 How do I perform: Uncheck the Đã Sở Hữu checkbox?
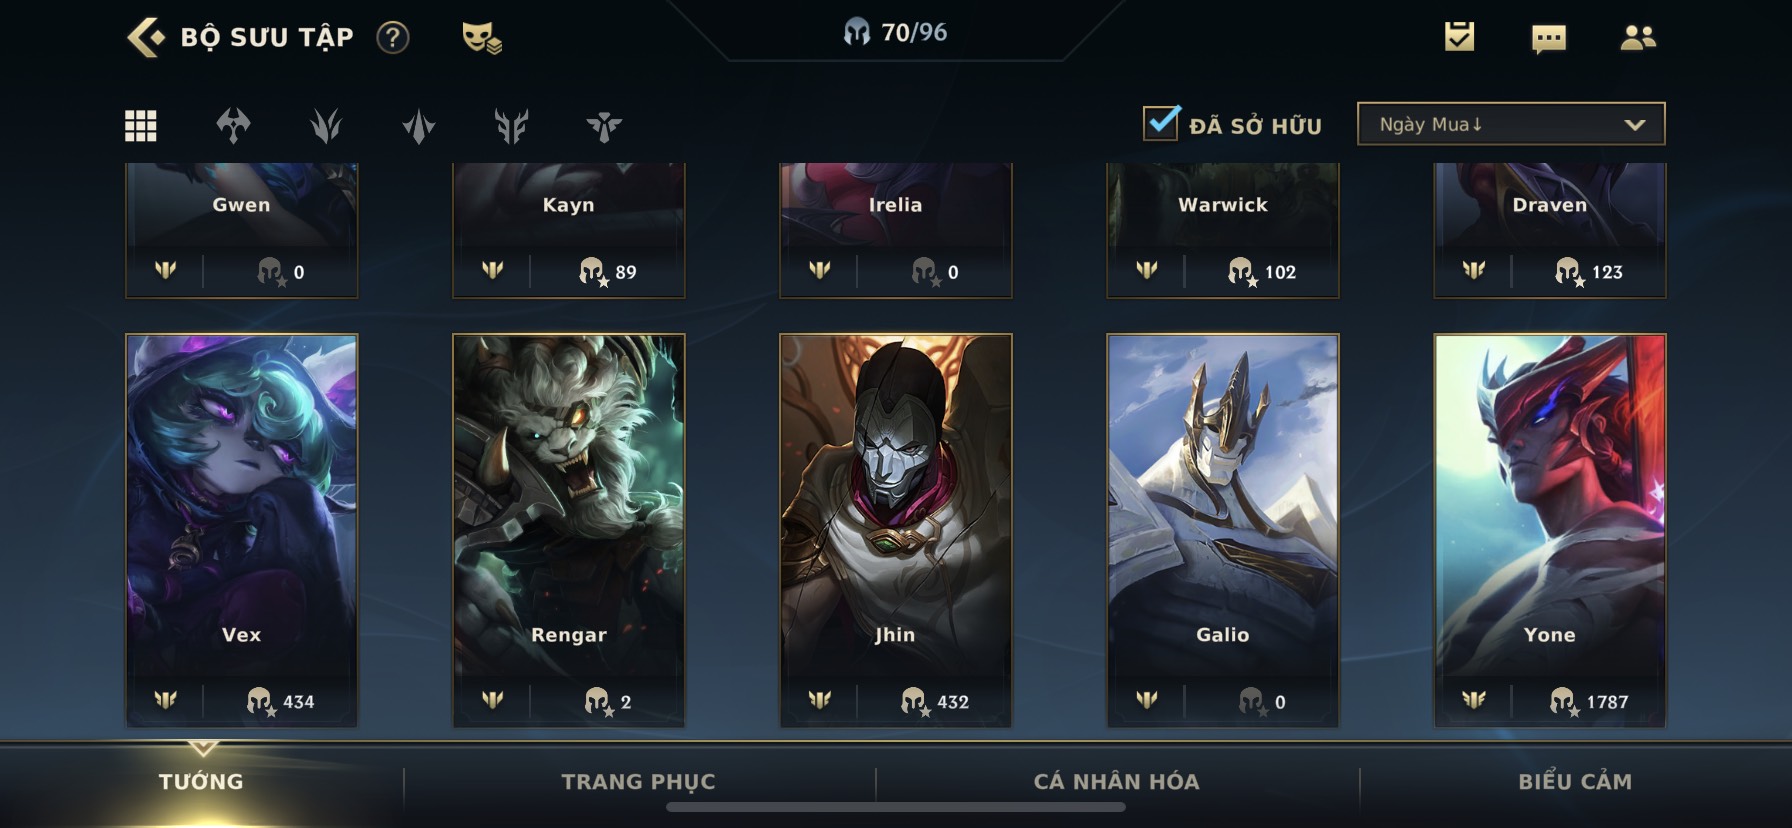point(1160,123)
